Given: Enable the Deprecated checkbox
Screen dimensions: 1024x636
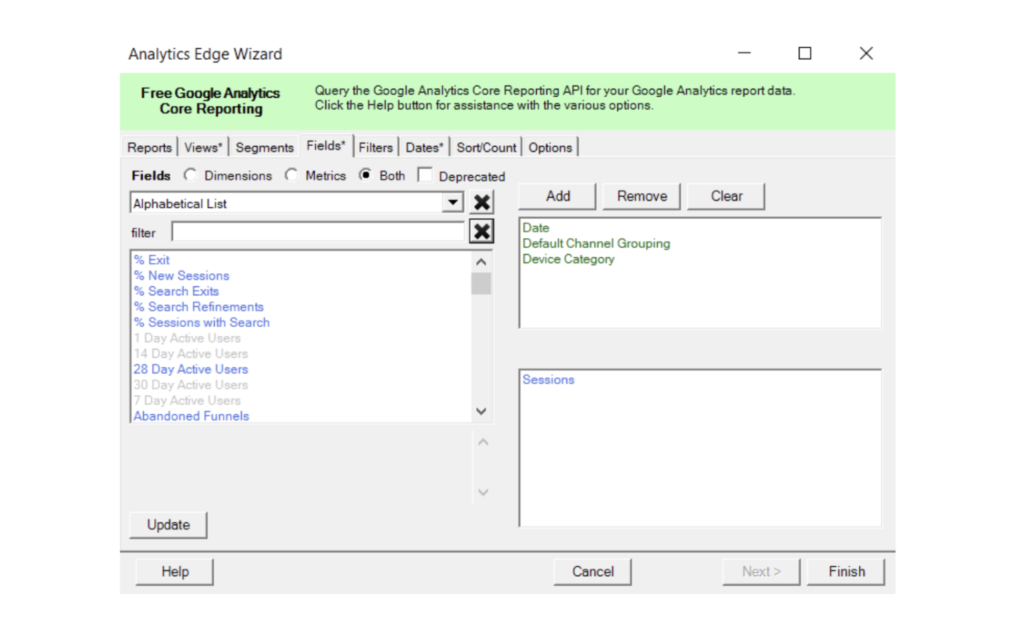Looking at the screenshot, I should pos(425,176).
